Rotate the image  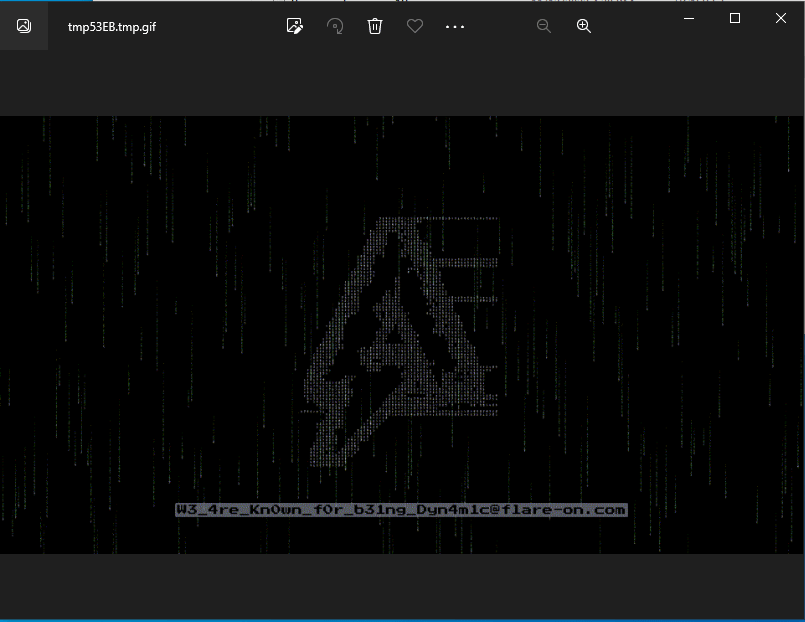335,26
